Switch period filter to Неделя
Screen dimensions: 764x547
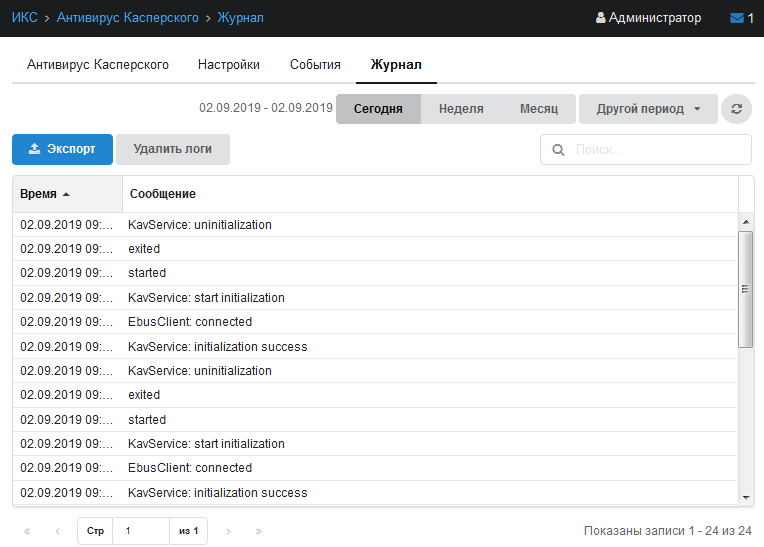coord(461,109)
